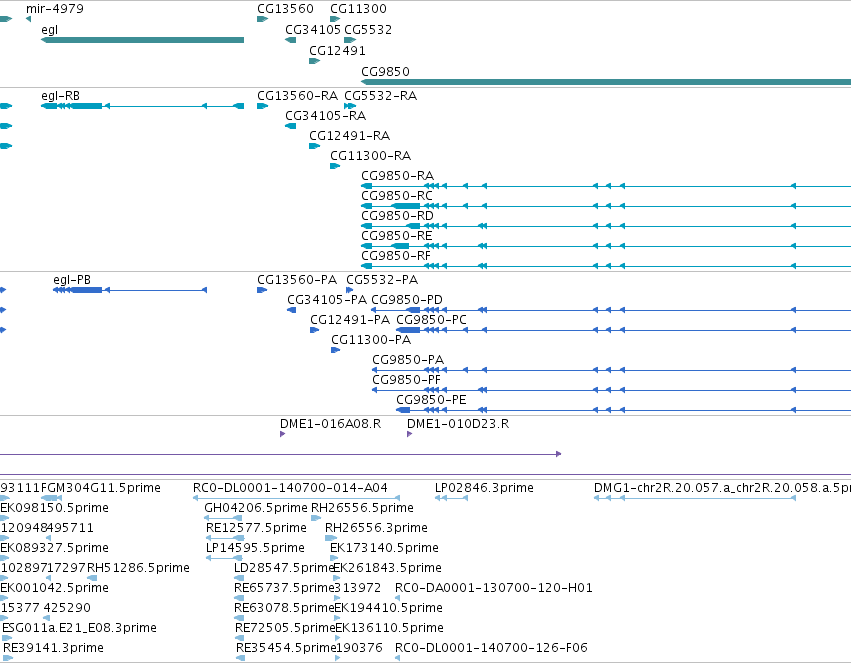The image size is (851, 663).
Task: Select the FGM304G11.5prime EST
Action: click(52, 498)
